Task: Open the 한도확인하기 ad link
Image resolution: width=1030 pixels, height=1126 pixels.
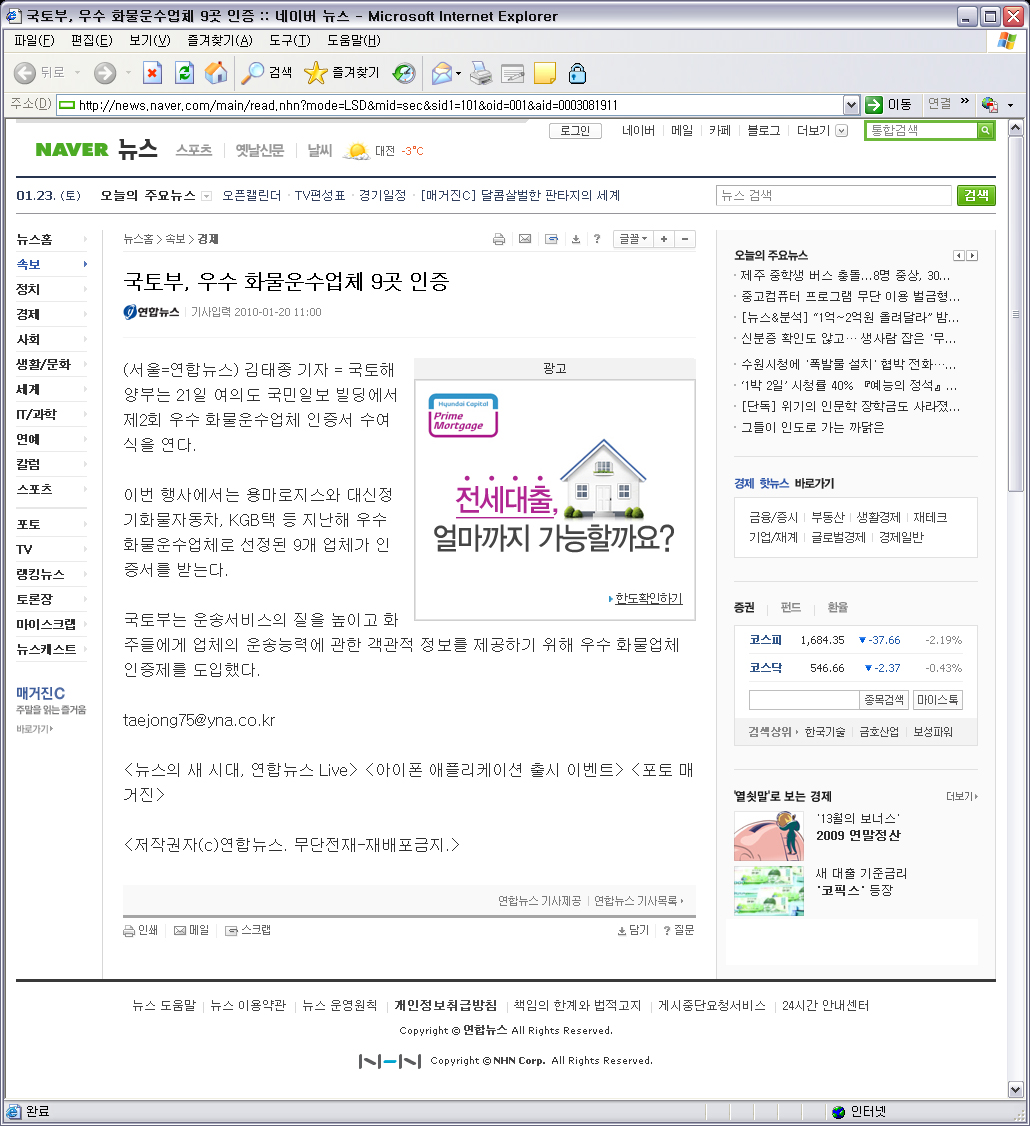Action: (x=647, y=599)
